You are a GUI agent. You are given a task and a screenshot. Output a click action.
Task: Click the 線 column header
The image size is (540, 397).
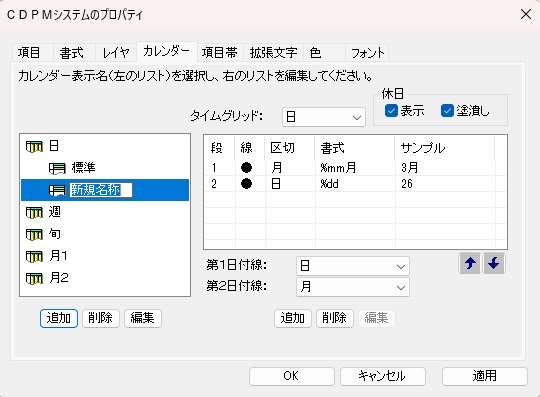(250, 148)
